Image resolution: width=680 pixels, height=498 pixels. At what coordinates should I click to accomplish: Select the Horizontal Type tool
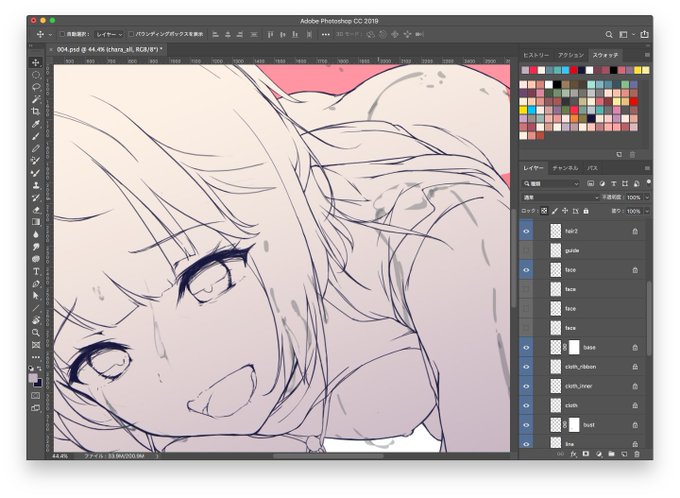pyautogui.click(x=36, y=272)
